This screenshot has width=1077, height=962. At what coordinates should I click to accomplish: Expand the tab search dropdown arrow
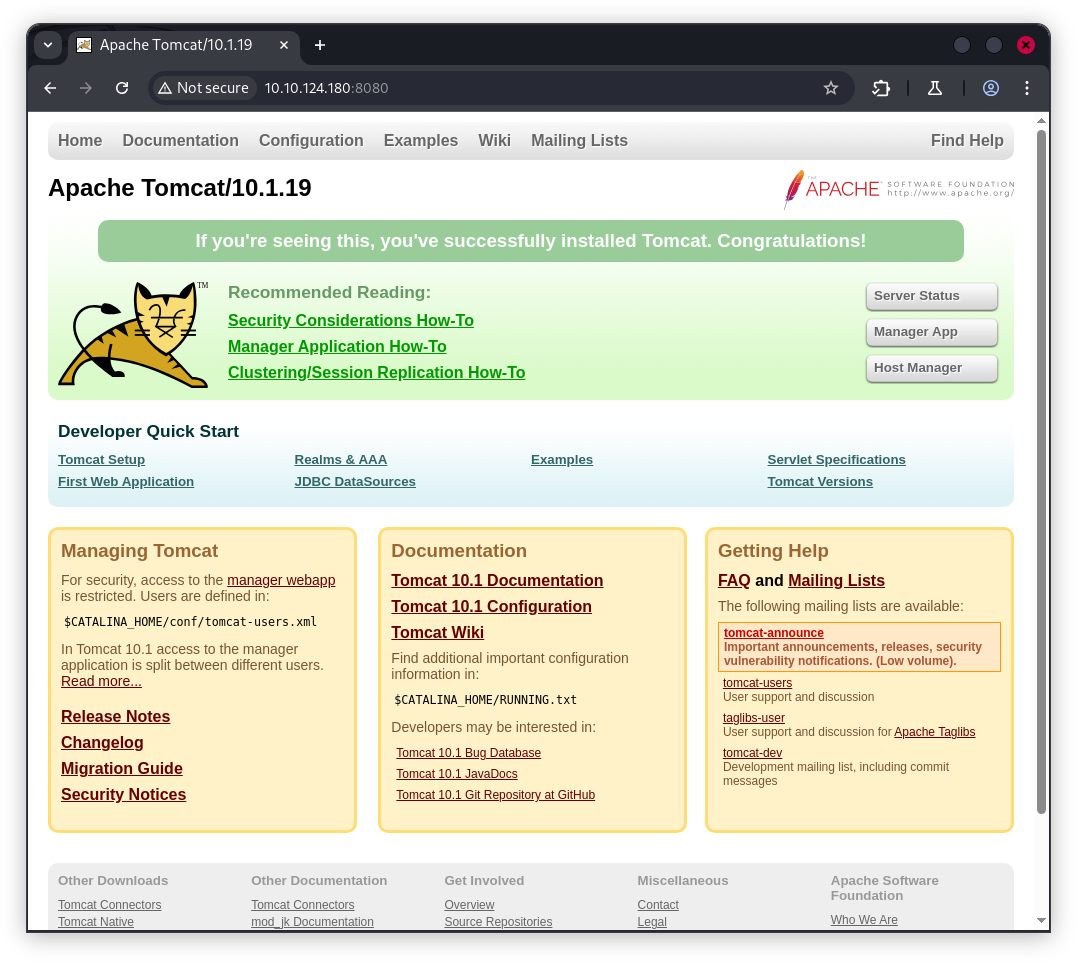(x=48, y=45)
